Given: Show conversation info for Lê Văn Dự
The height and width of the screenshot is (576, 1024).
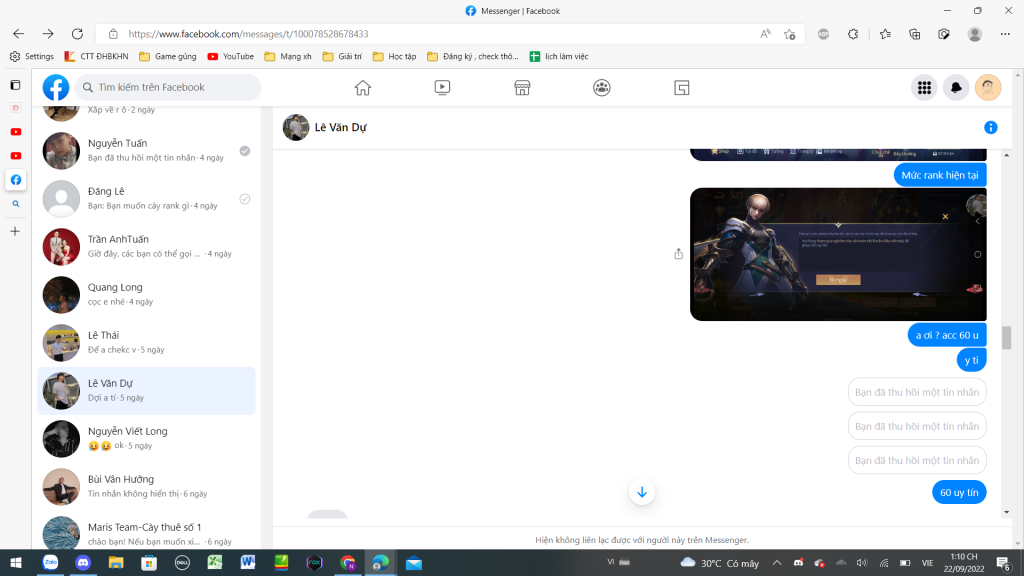Looking at the screenshot, I should point(990,128).
